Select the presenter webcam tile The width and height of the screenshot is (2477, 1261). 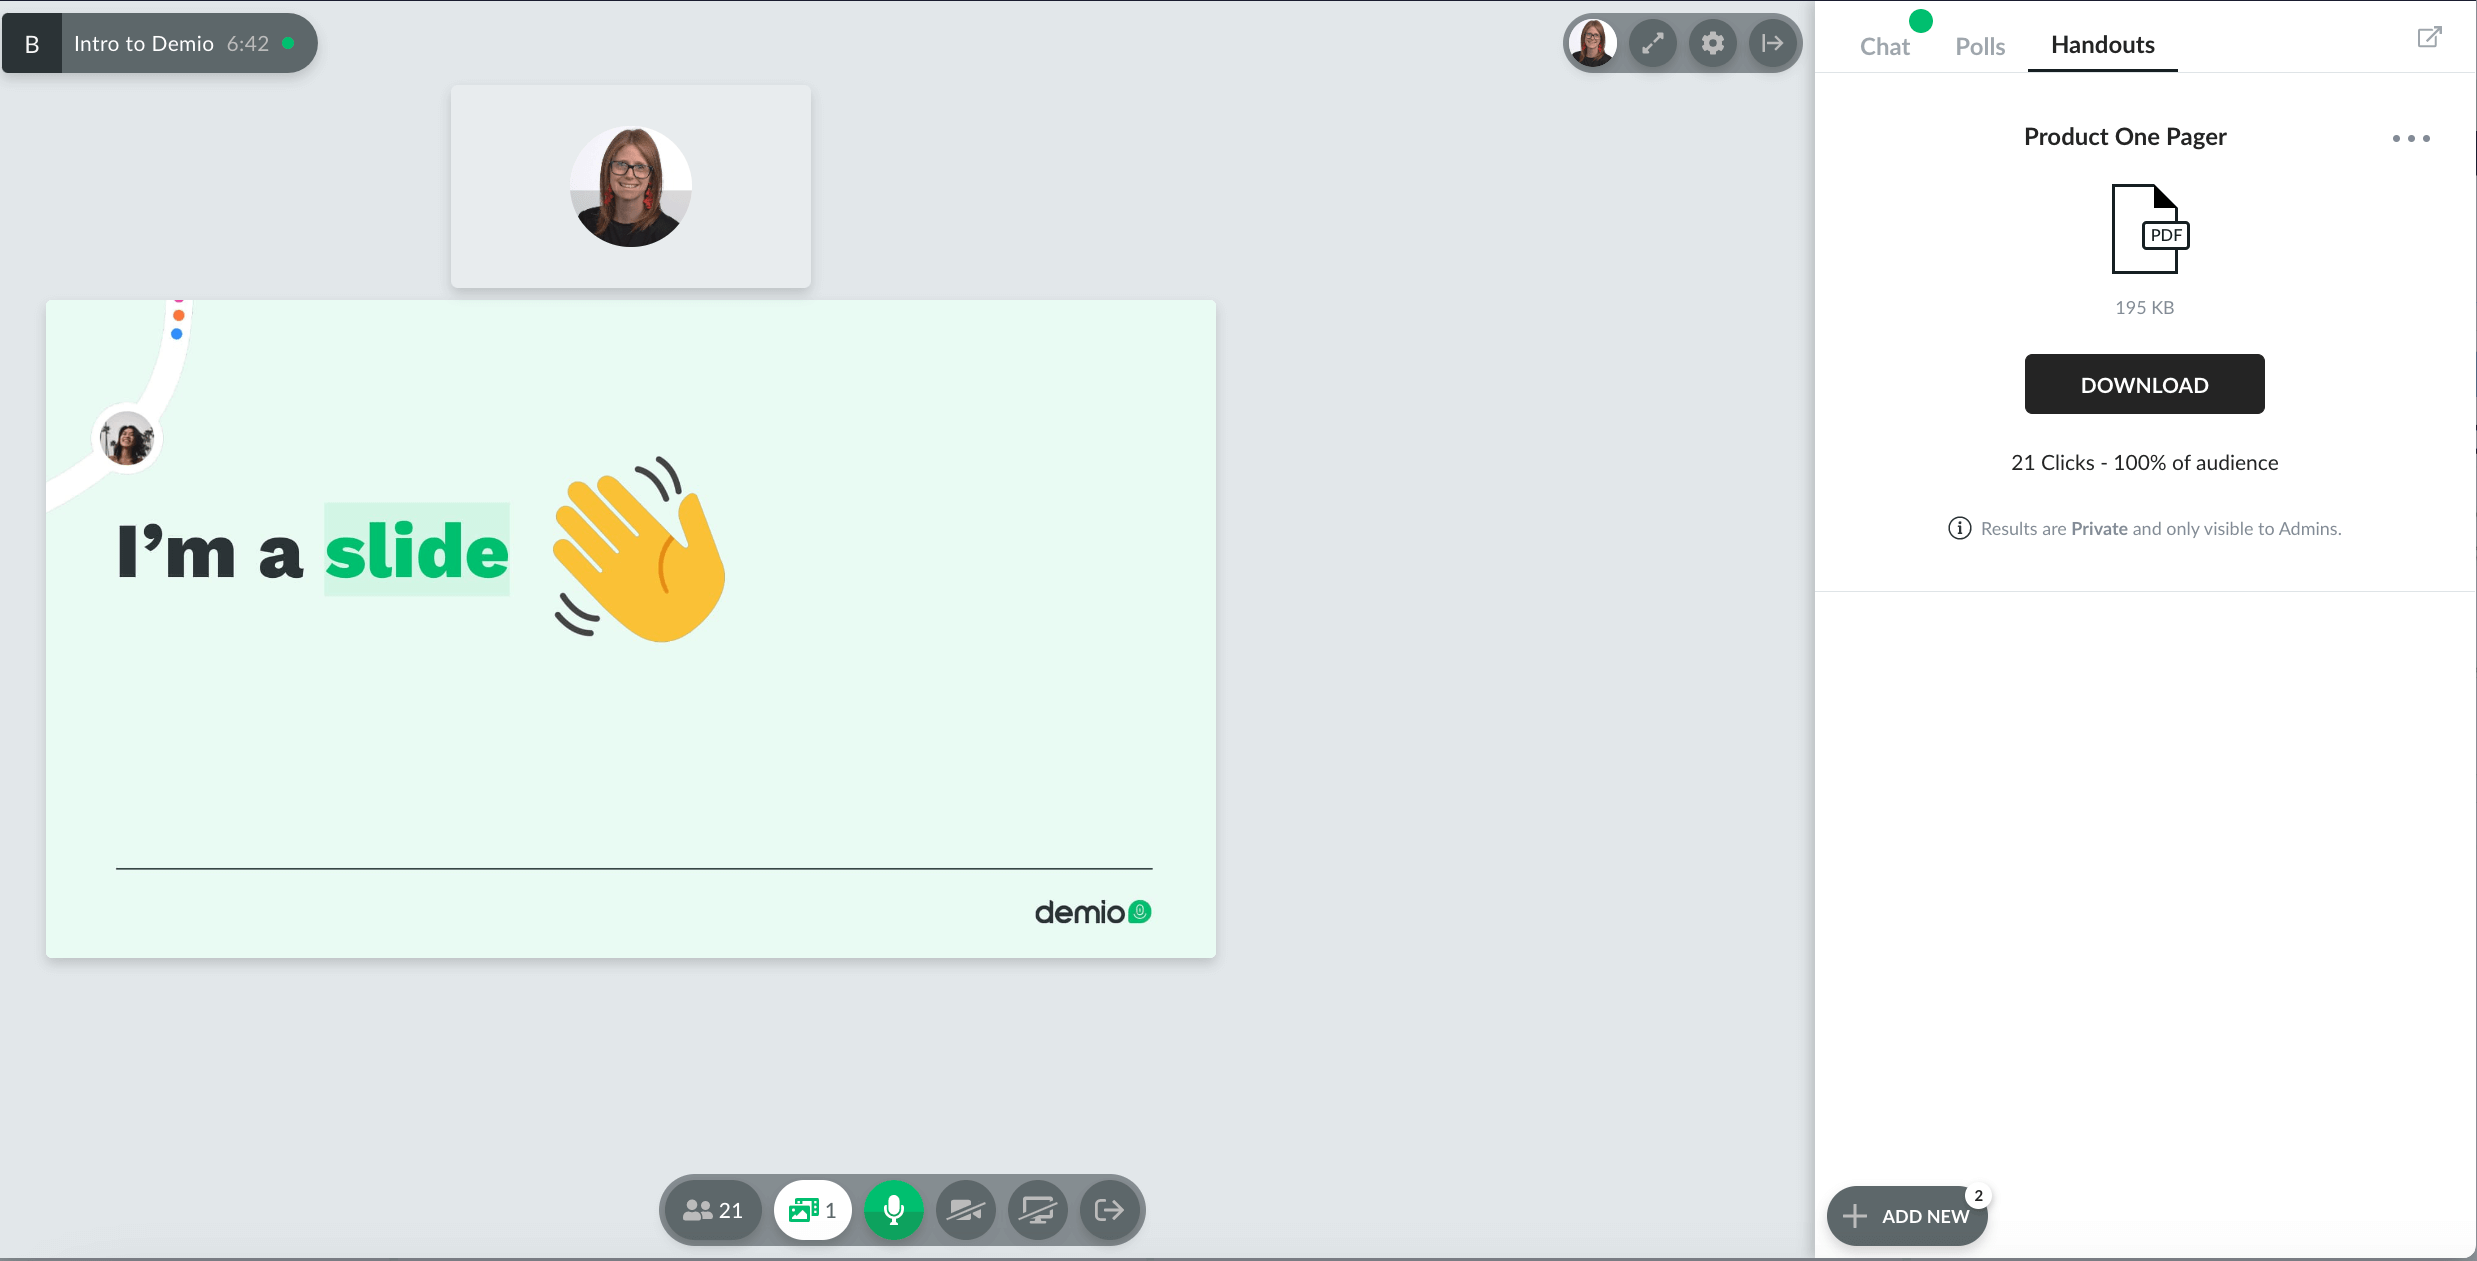click(631, 187)
